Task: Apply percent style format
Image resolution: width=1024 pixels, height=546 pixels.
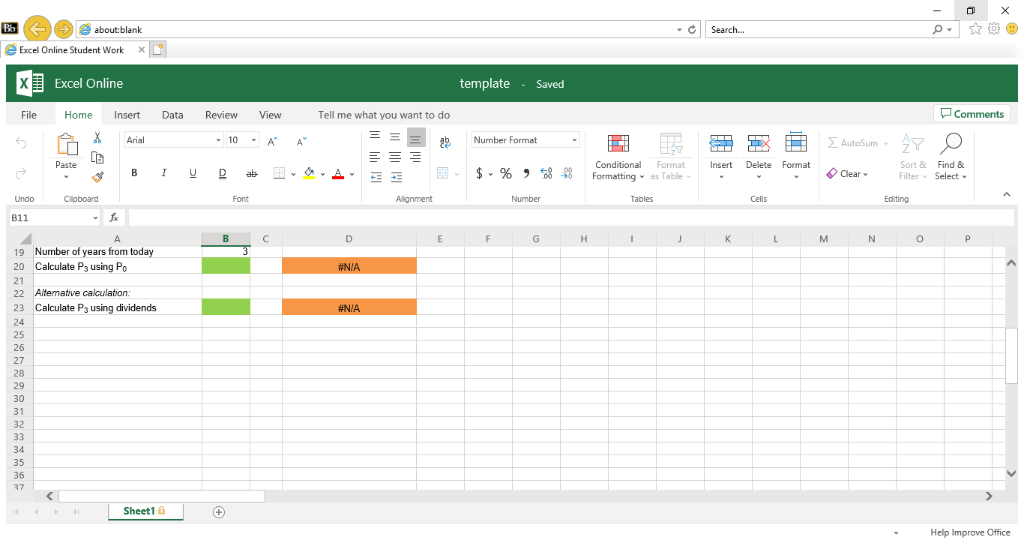Action: [x=505, y=173]
